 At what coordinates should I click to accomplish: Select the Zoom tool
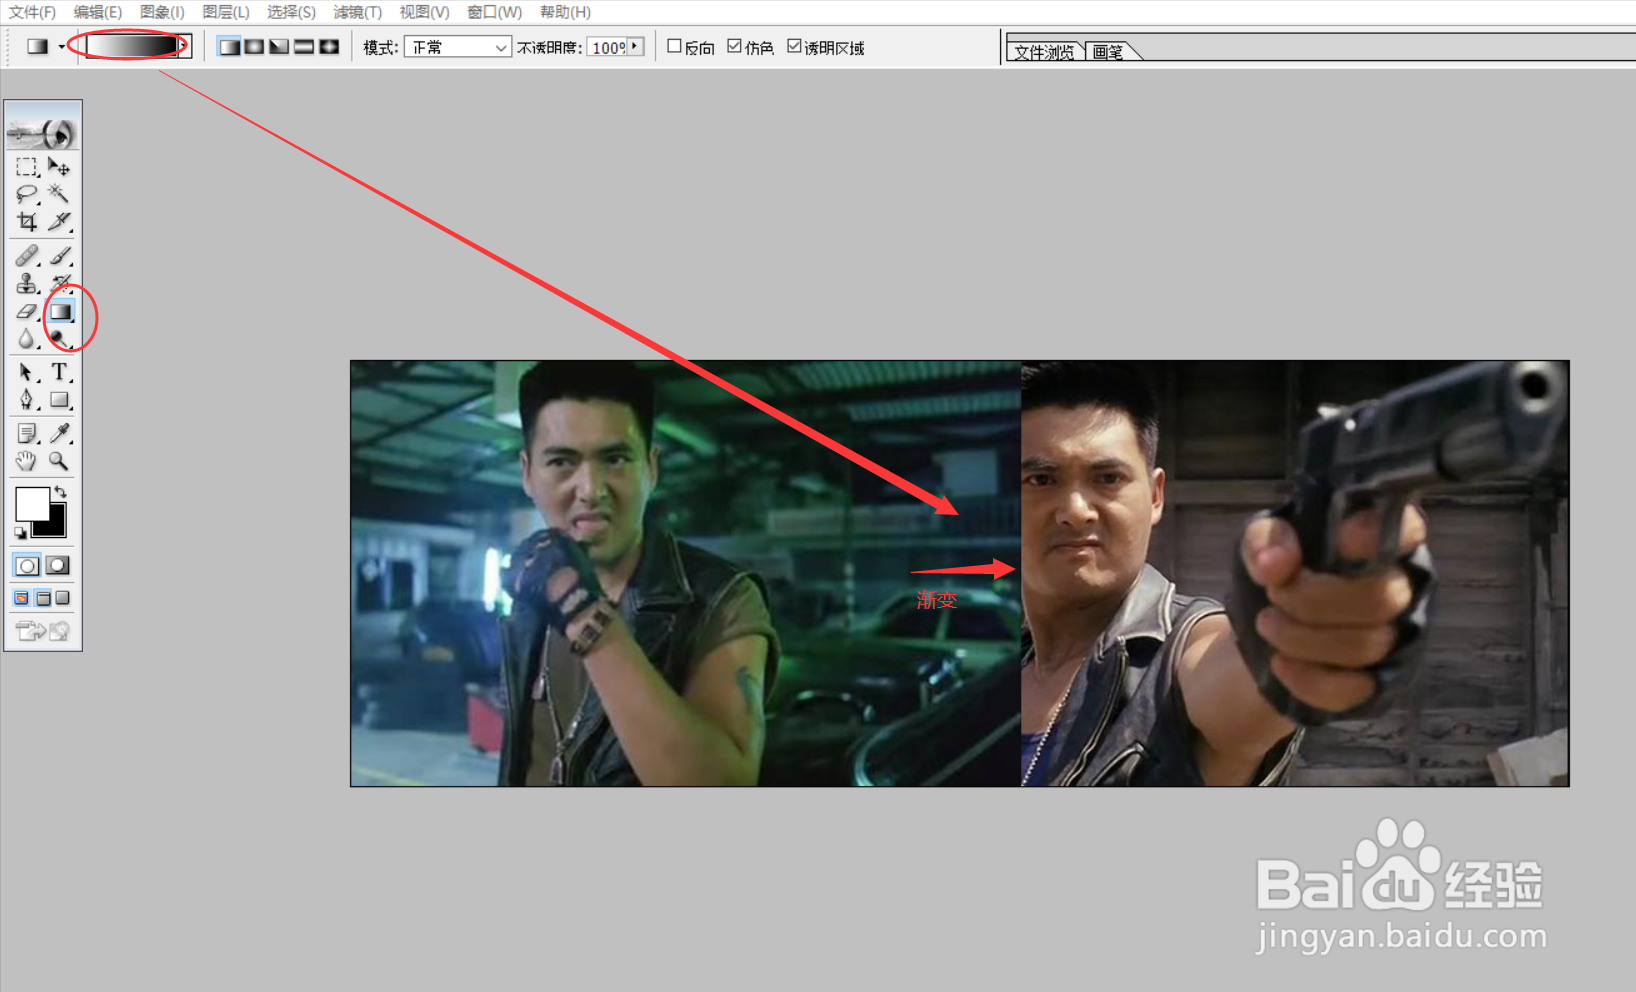pyautogui.click(x=59, y=461)
